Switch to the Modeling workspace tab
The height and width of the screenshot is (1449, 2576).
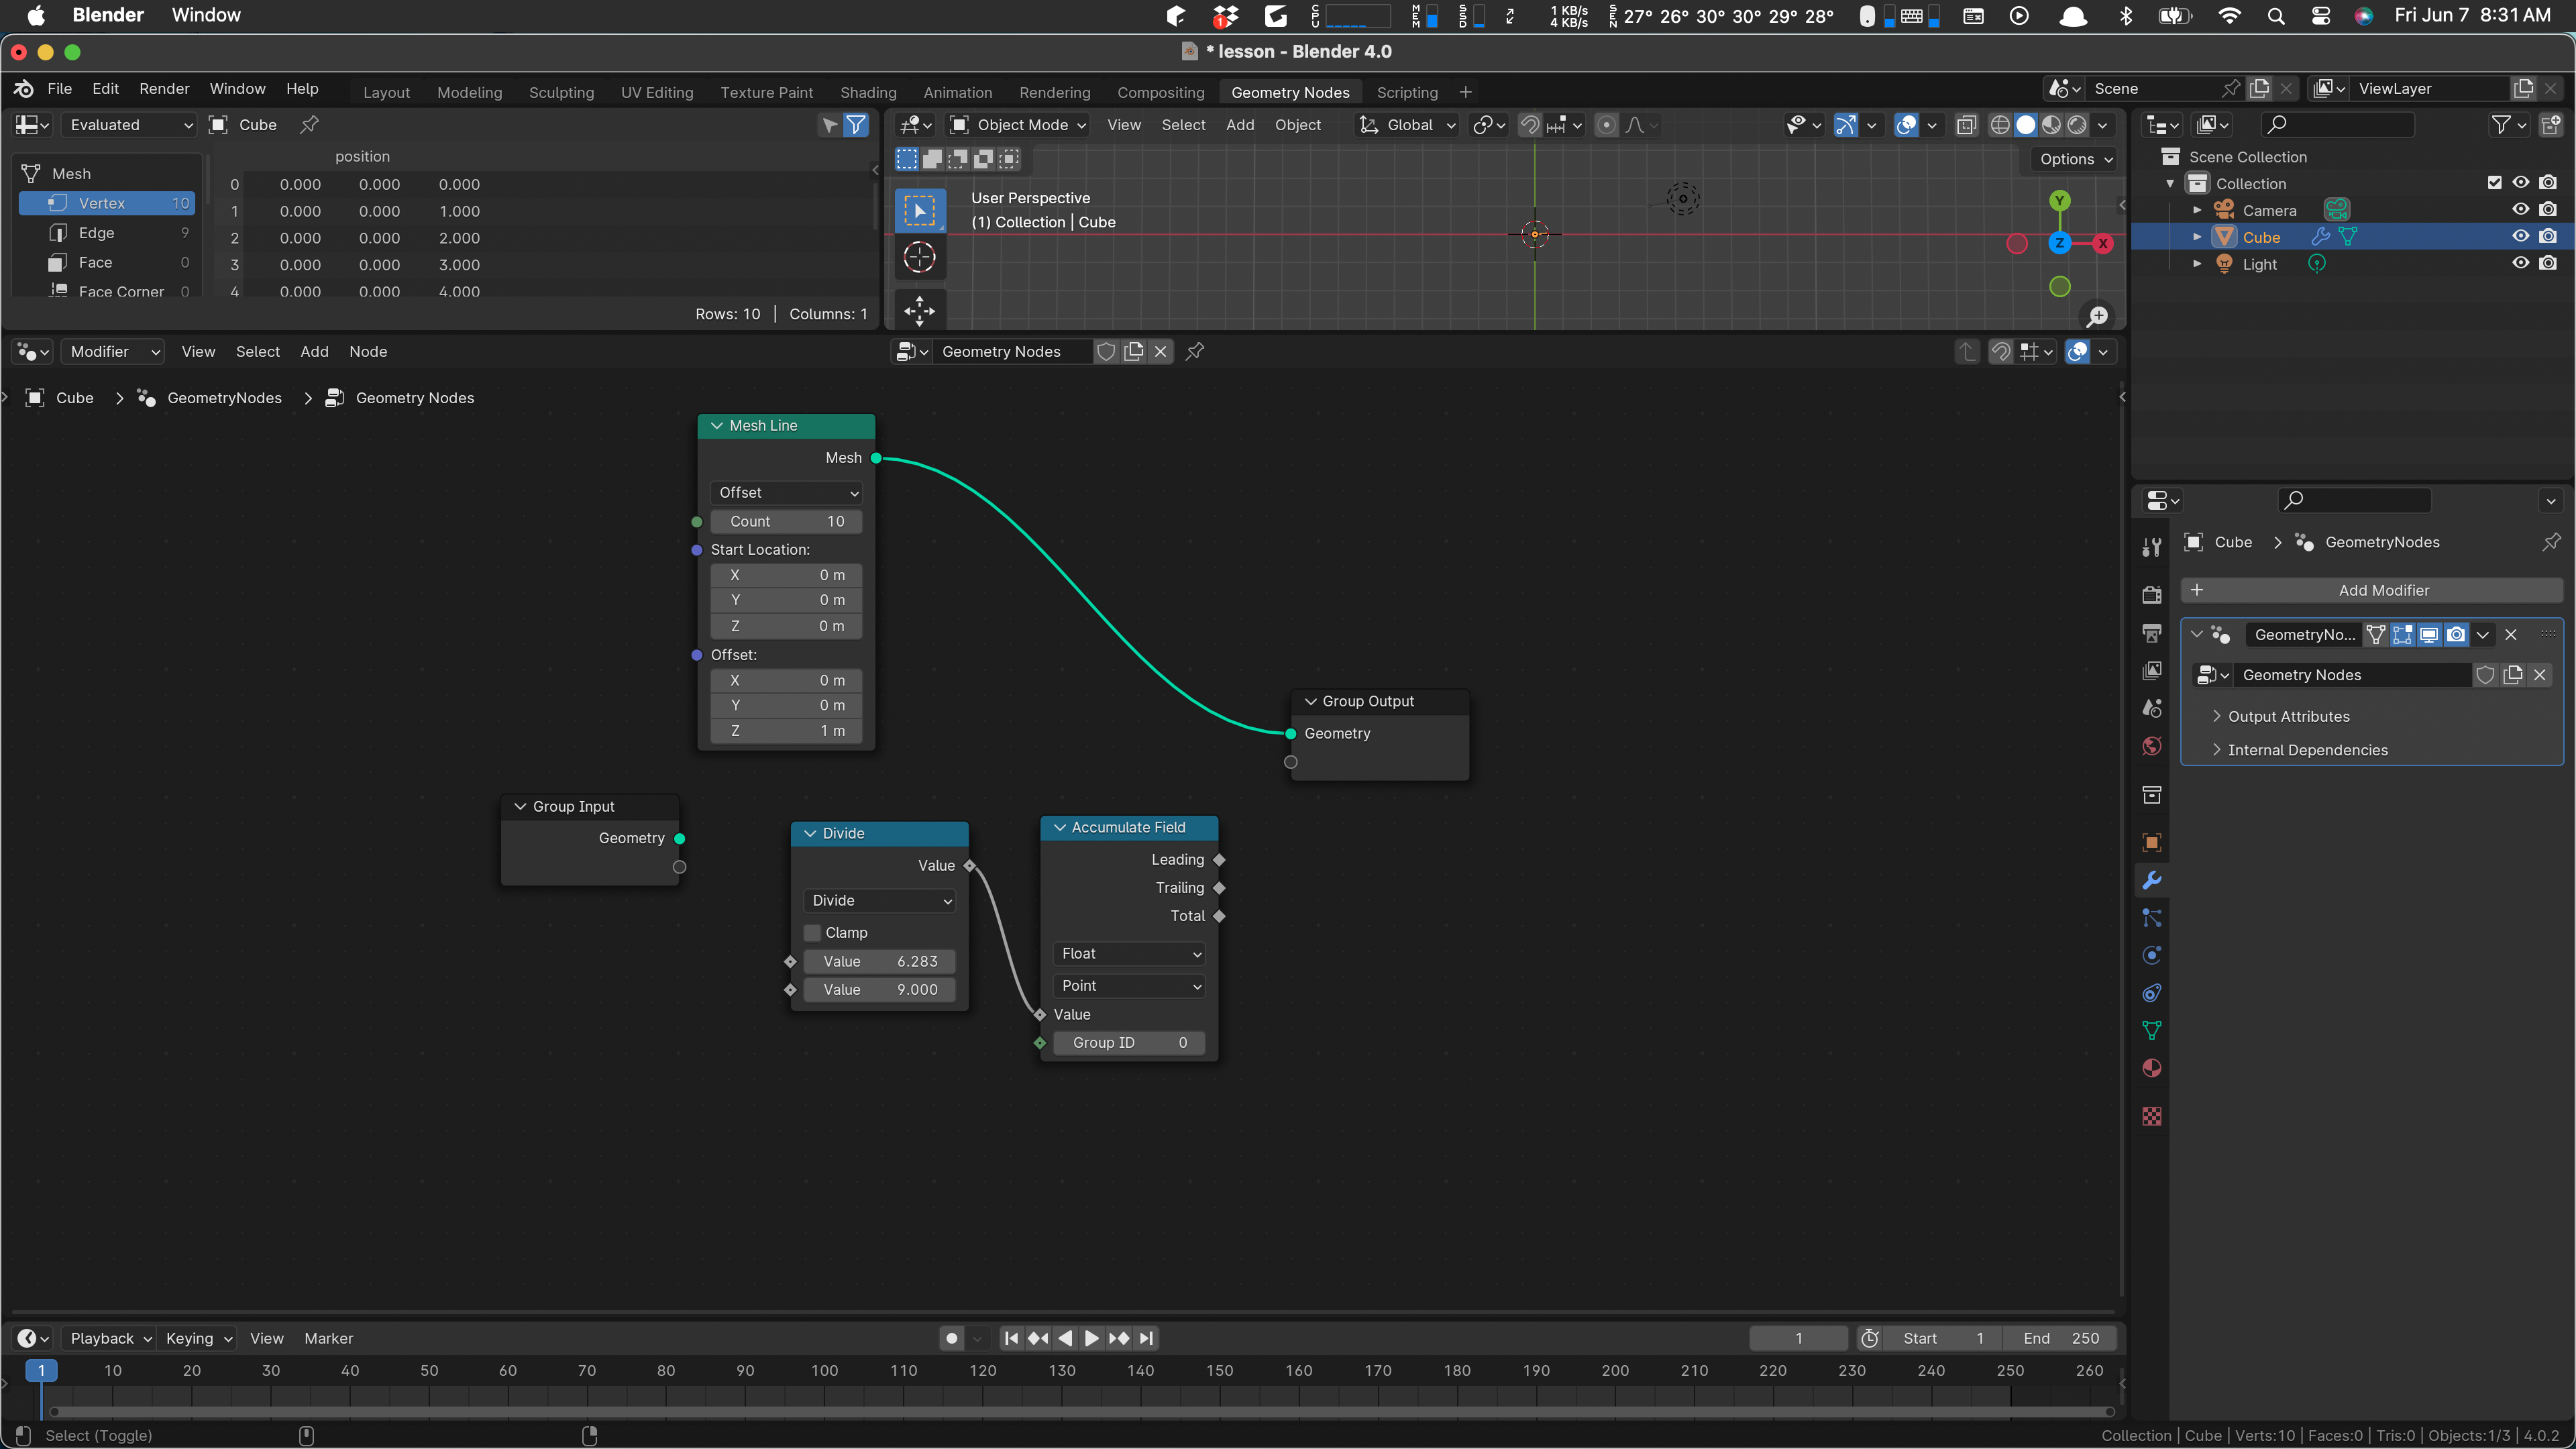coord(470,92)
